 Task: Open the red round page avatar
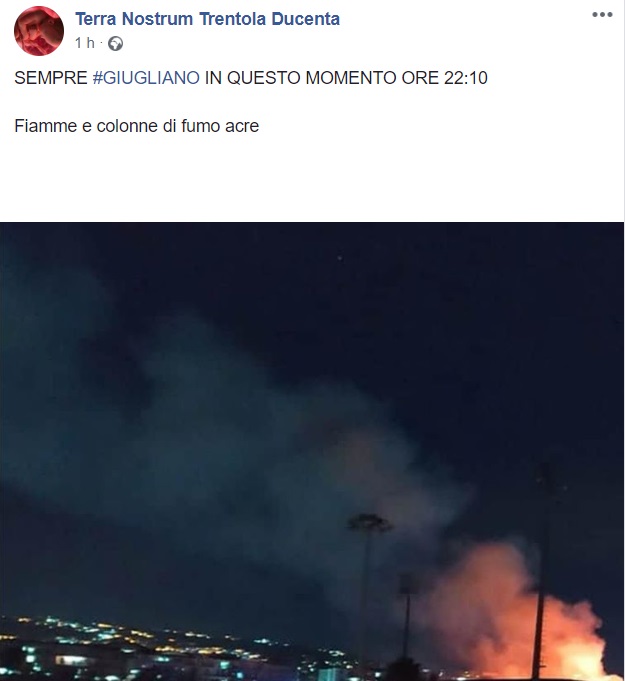coord(39,31)
